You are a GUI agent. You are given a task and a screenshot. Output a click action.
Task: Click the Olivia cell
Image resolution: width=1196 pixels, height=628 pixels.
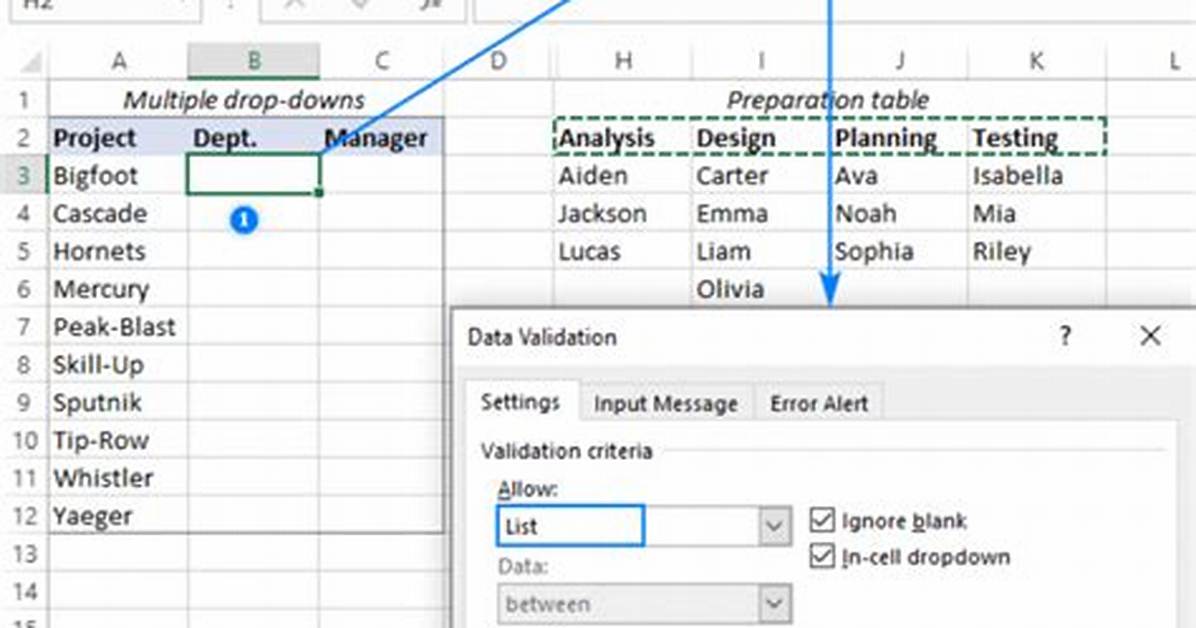(760, 288)
